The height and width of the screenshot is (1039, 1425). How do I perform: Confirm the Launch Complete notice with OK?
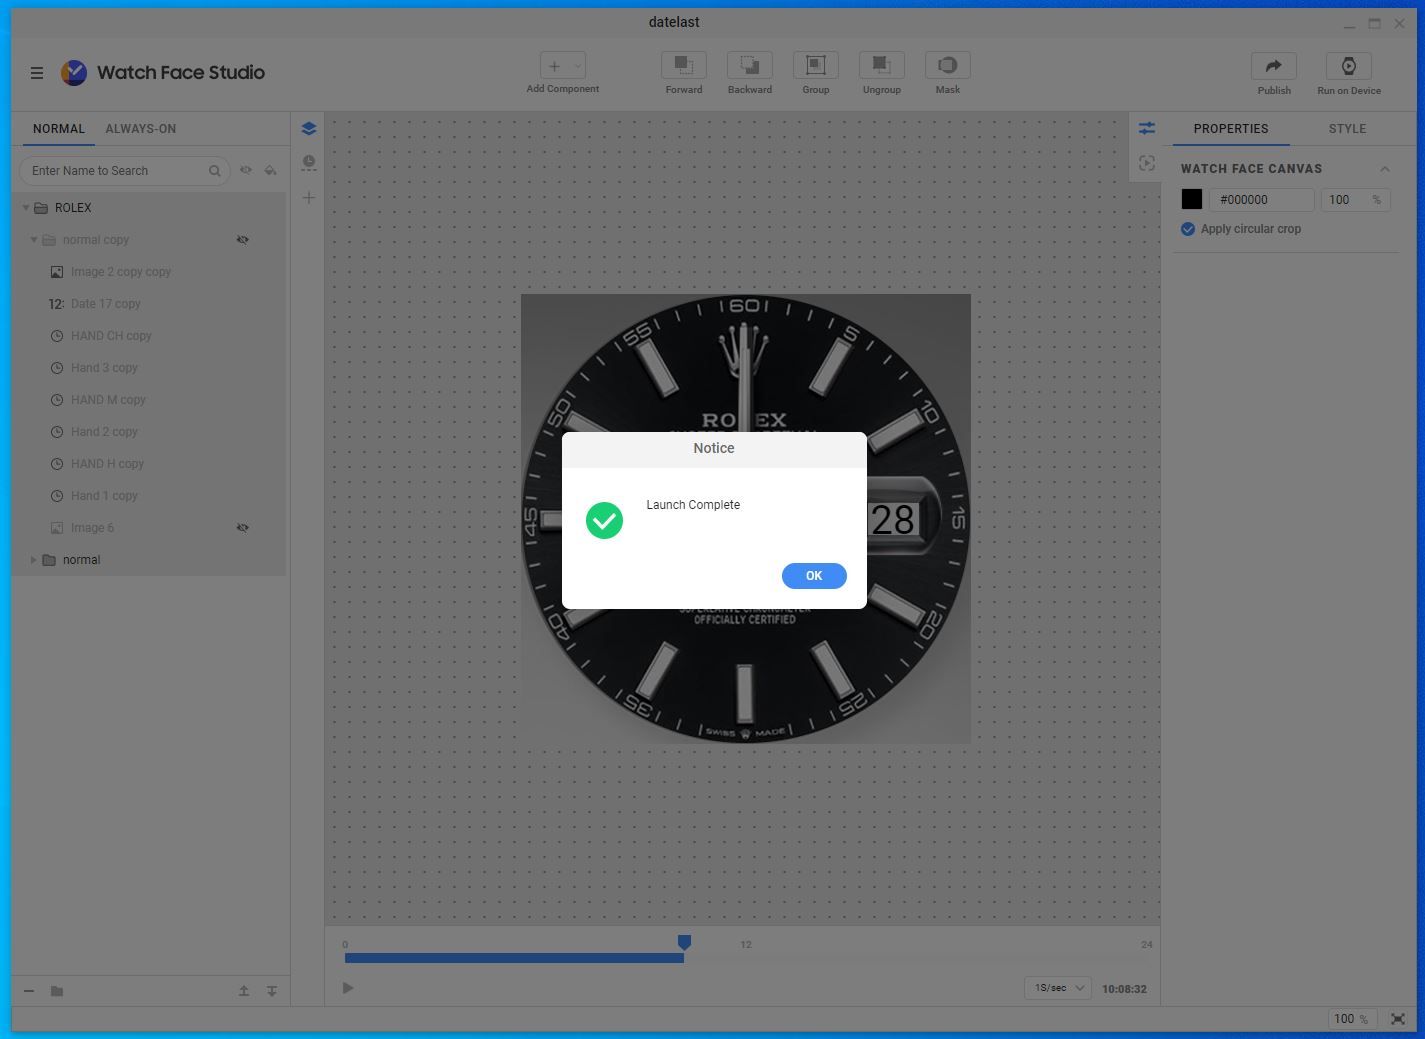[x=814, y=576]
